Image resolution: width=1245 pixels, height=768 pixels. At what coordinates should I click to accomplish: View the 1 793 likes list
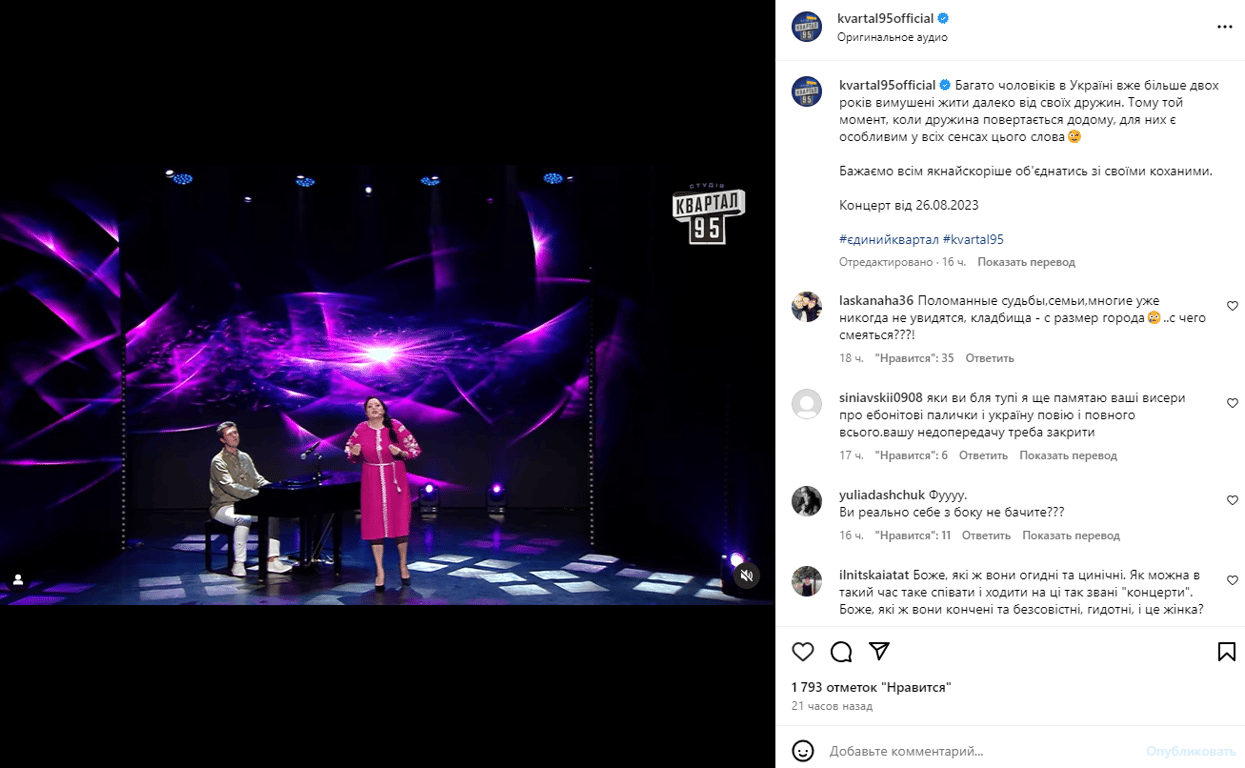pyautogui.click(x=871, y=687)
